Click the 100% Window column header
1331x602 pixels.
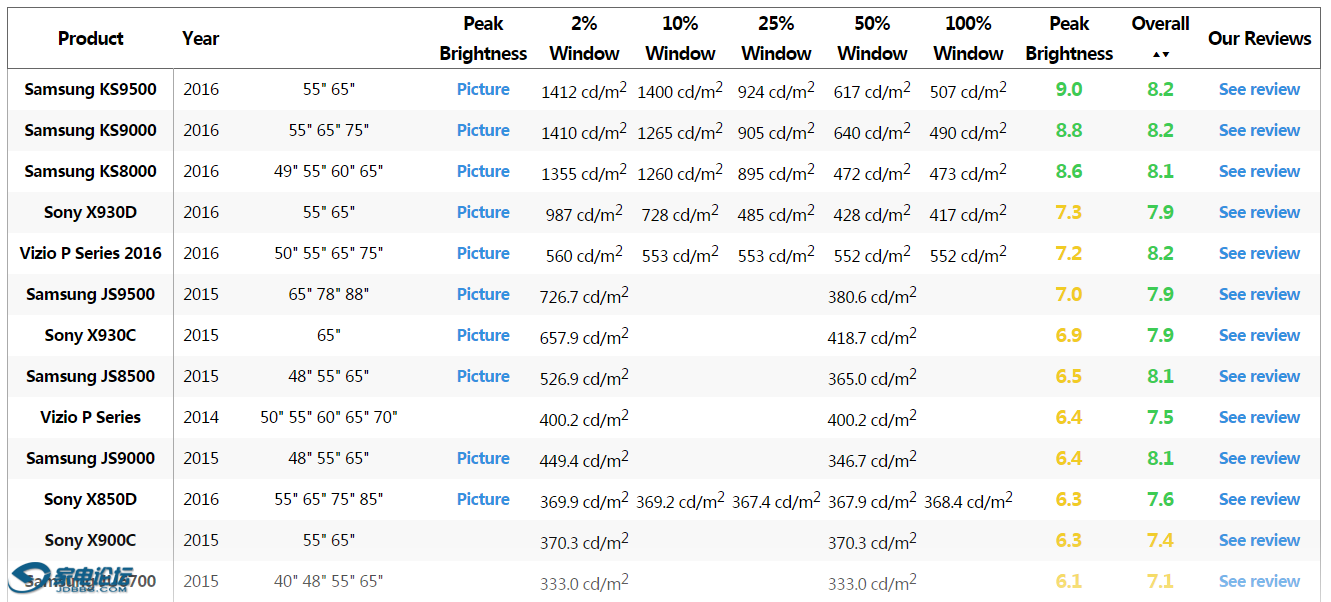coord(968,39)
